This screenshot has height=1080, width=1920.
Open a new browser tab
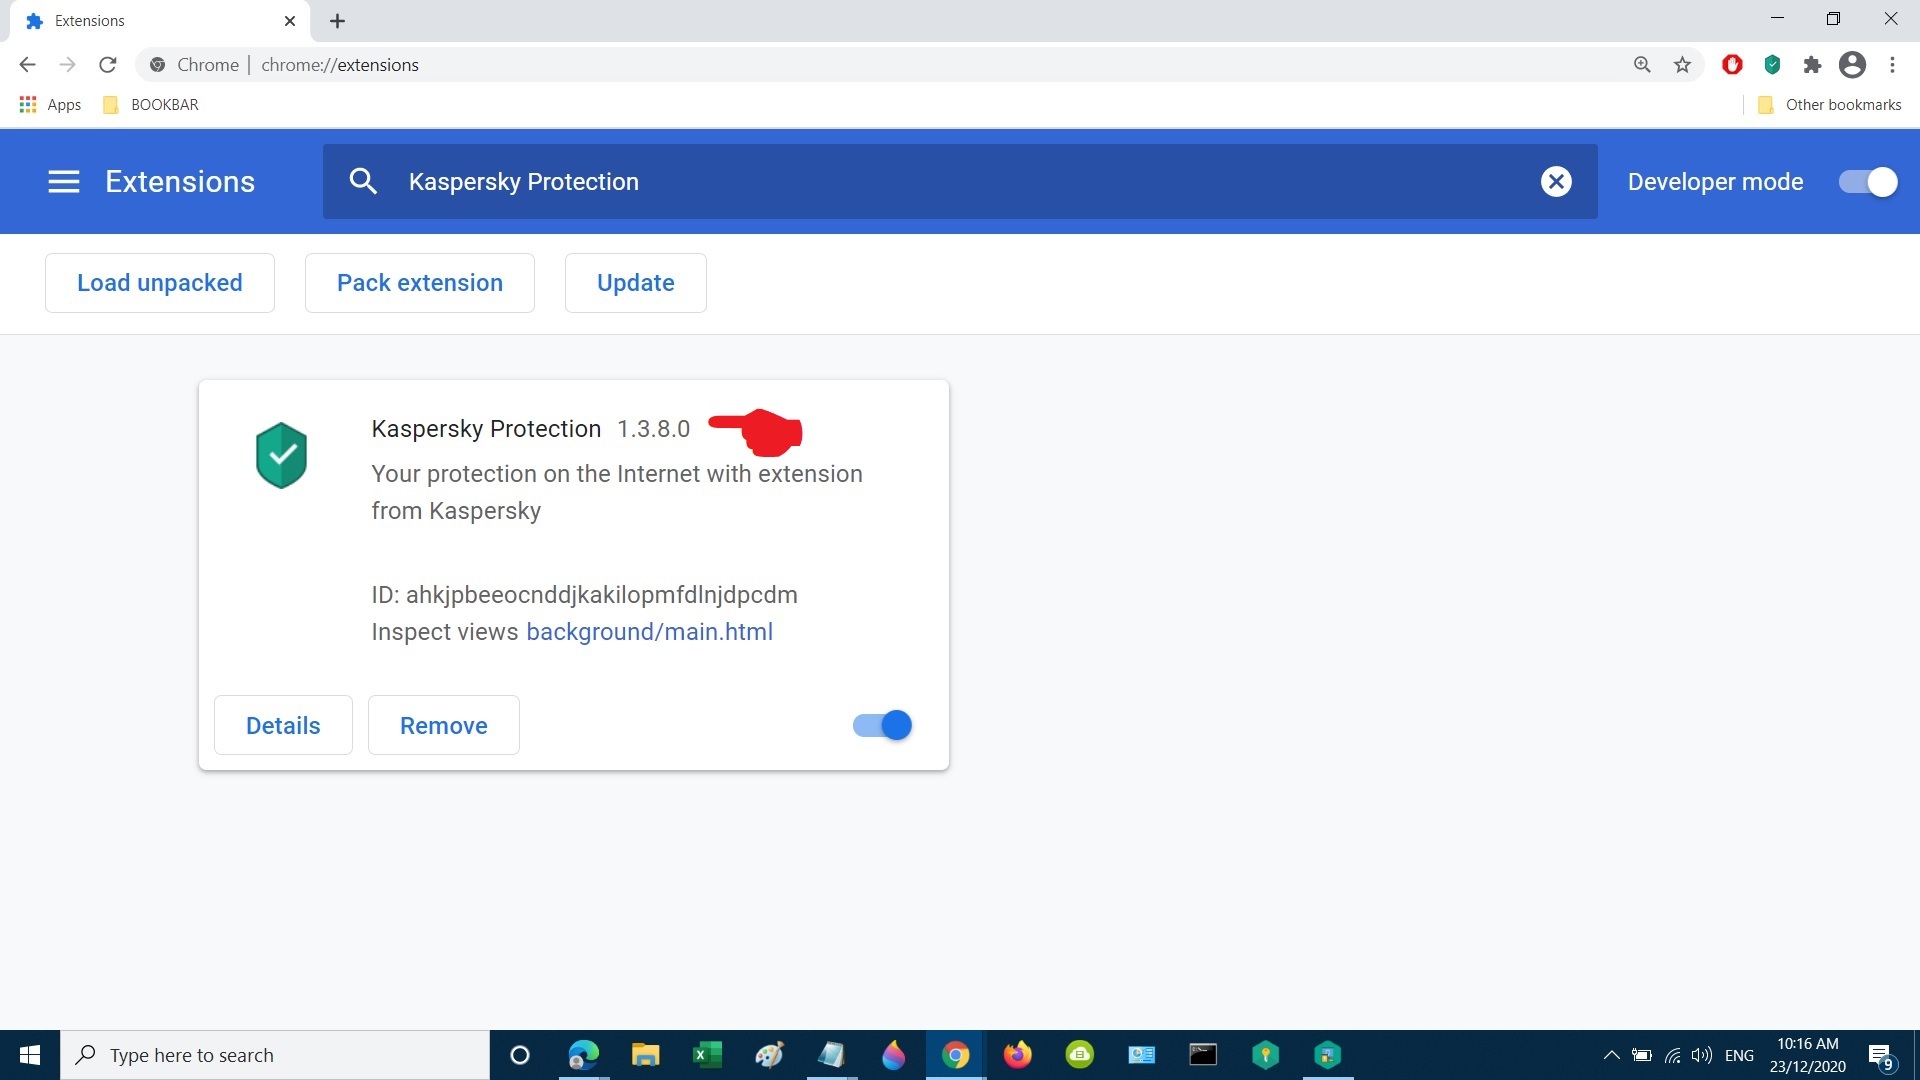click(337, 21)
